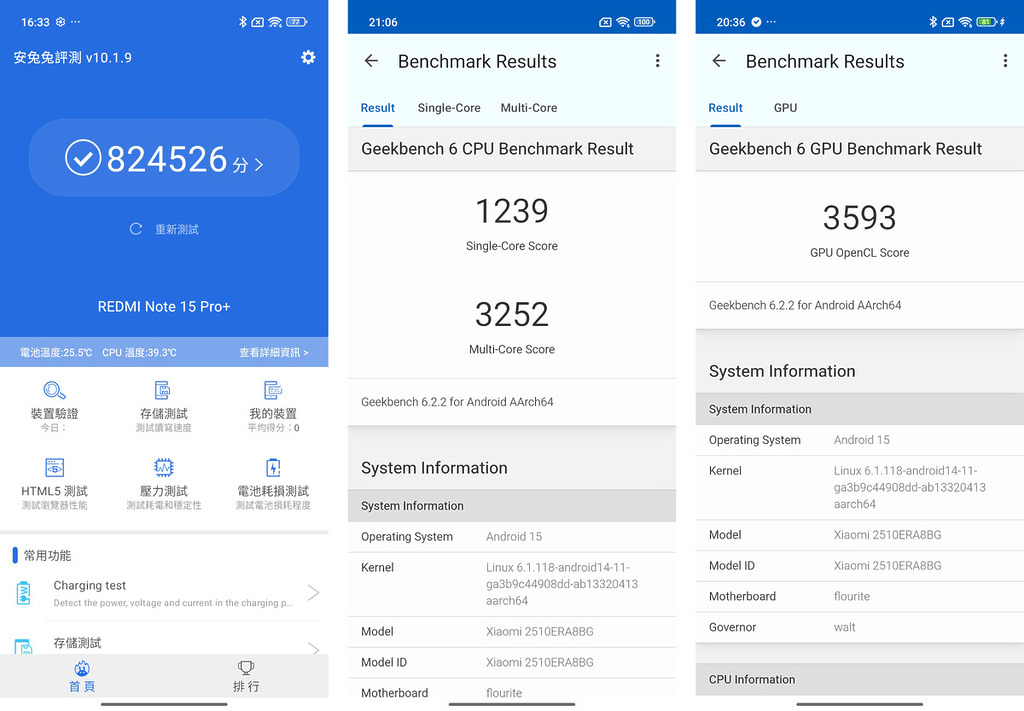This screenshot has height=711, width=1024.
Task: Expand Charging test via its right chevron
Action: (313, 592)
